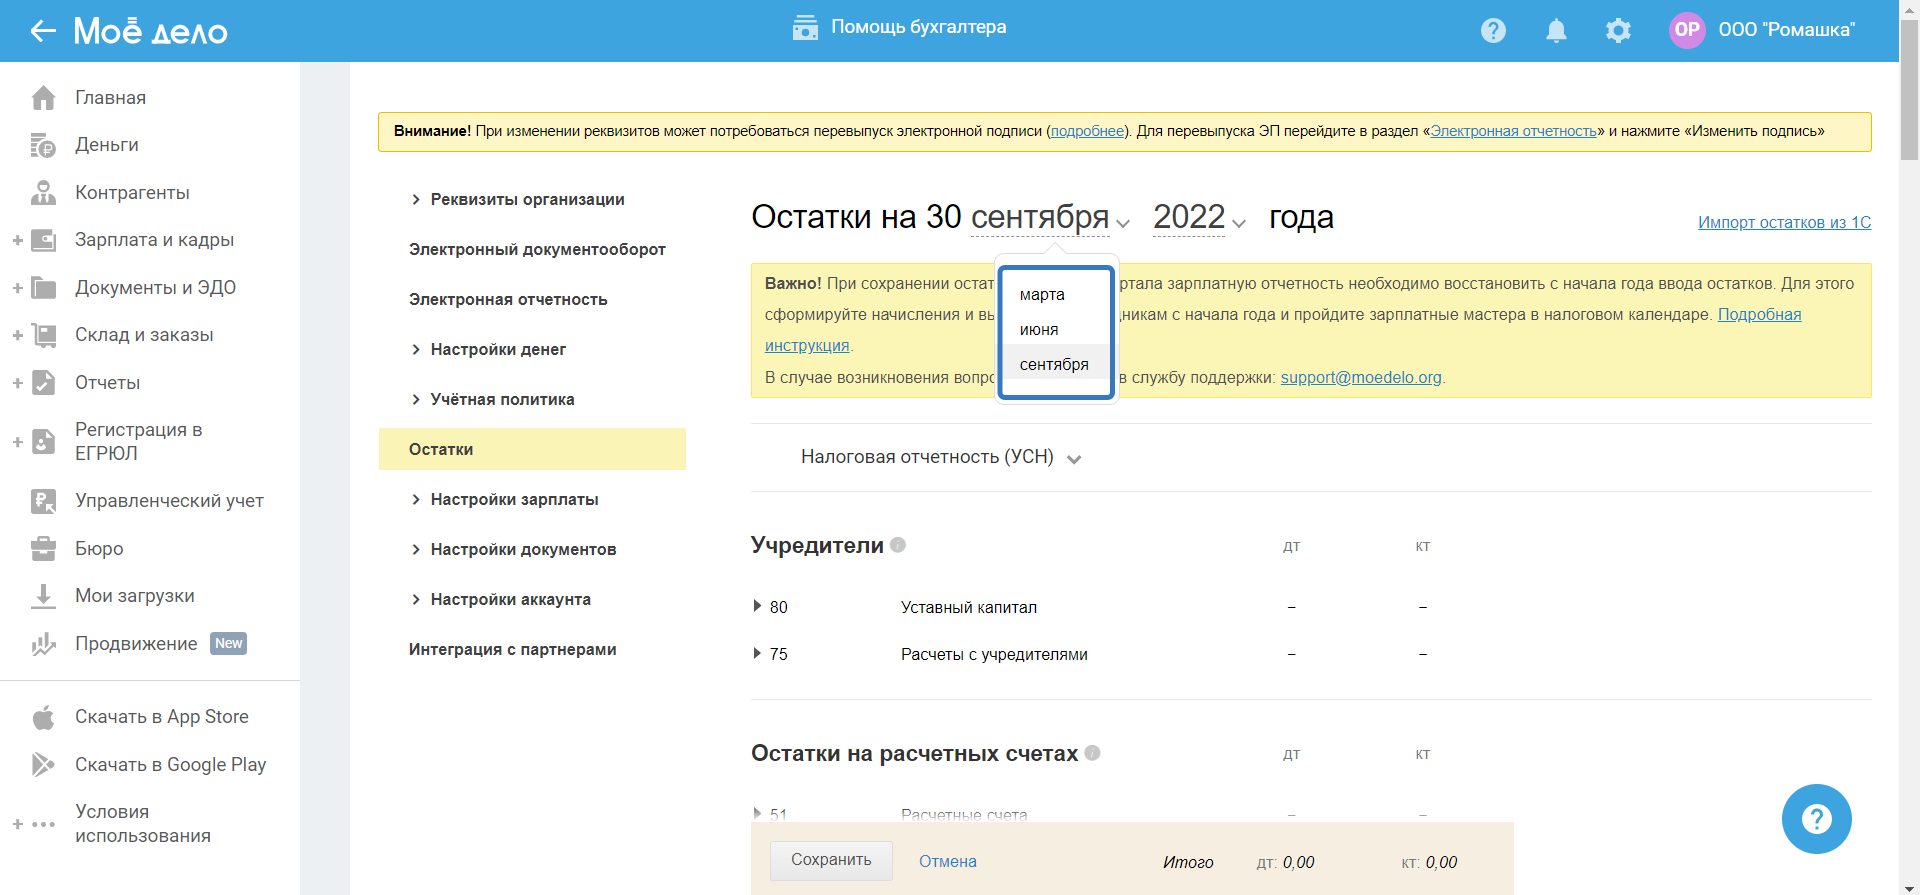Choose марта in month dropdown list
1920x895 pixels.
pos(1042,295)
